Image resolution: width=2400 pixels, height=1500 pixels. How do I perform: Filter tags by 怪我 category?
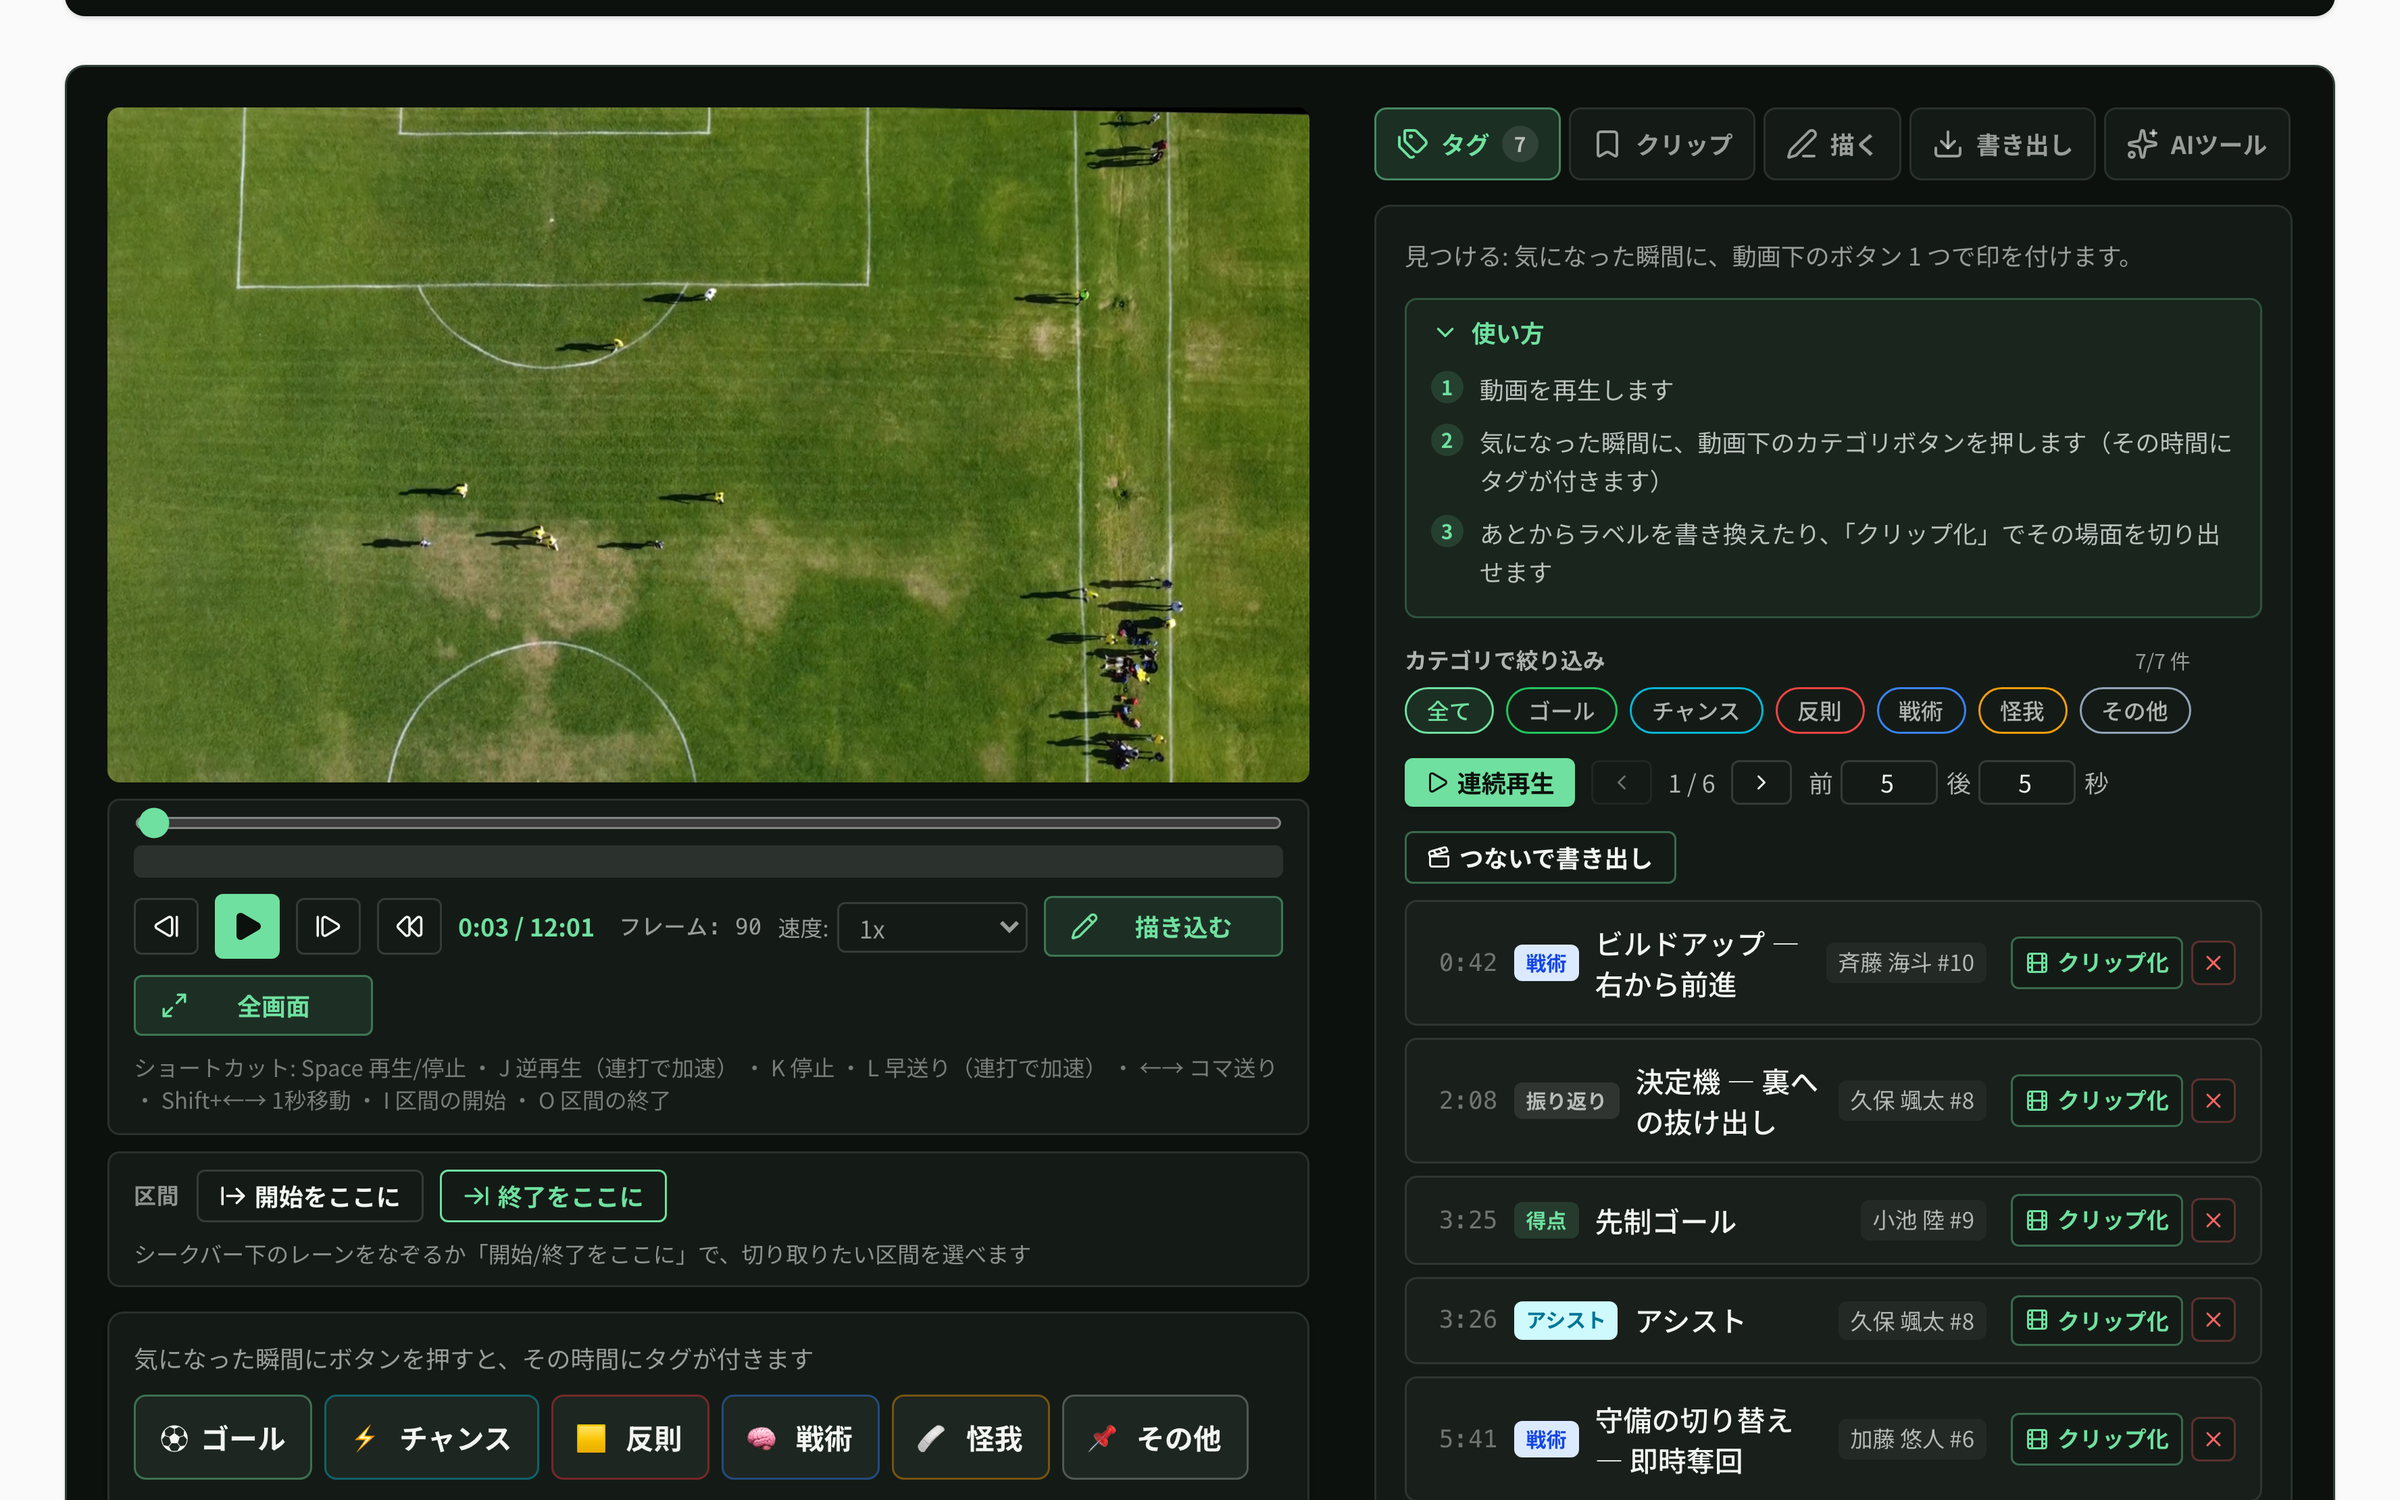click(2022, 711)
